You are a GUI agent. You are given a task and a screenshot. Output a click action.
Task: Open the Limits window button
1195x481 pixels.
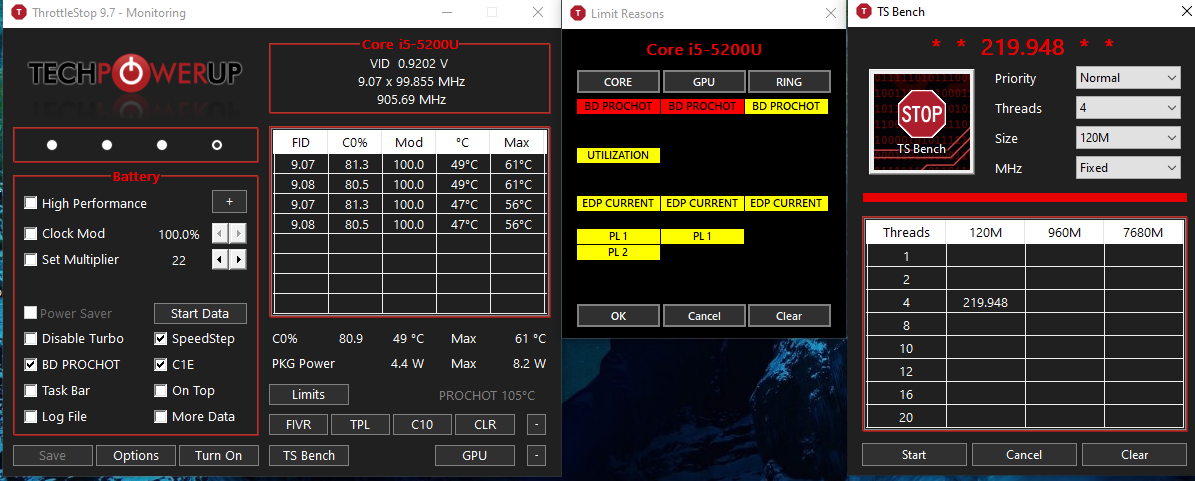[x=309, y=394]
